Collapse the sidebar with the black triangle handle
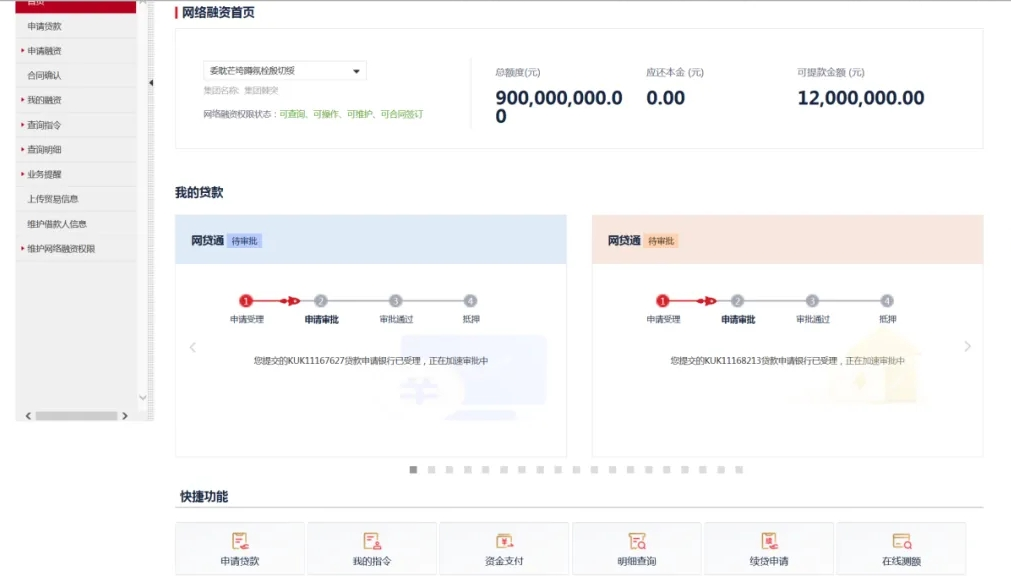 pos(151,83)
